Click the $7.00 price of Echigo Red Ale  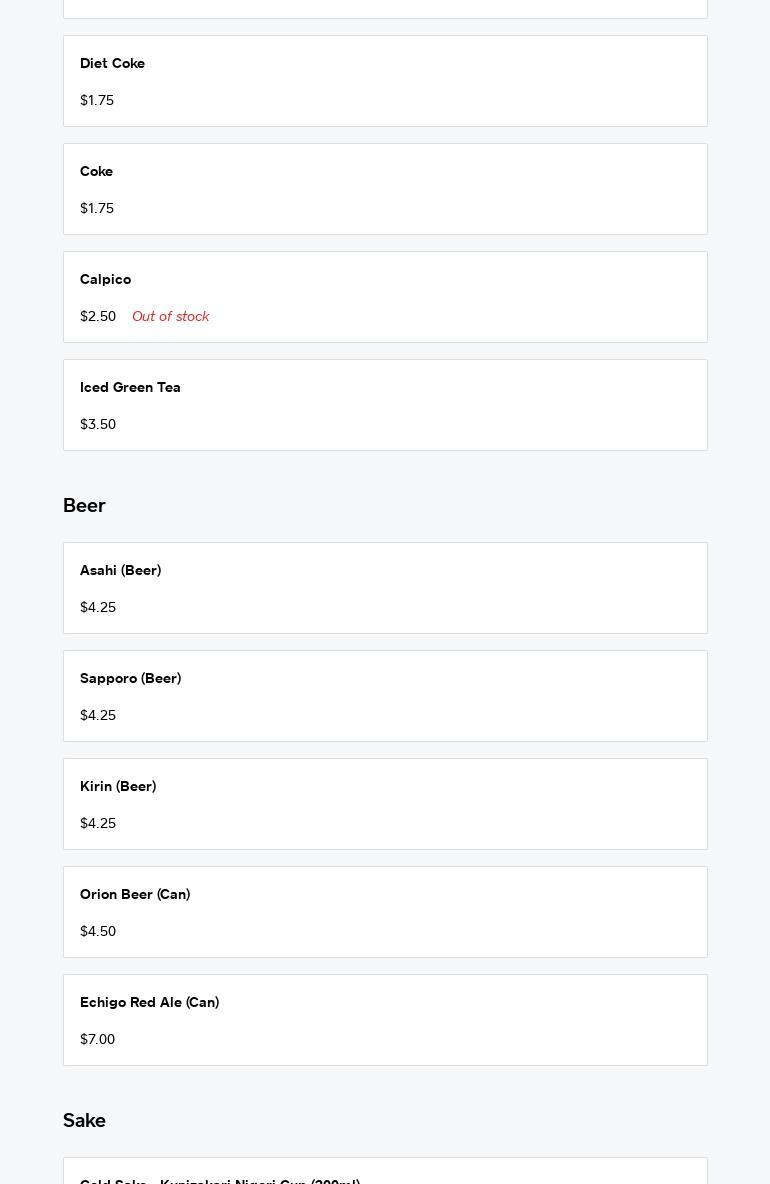[x=97, y=1040]
